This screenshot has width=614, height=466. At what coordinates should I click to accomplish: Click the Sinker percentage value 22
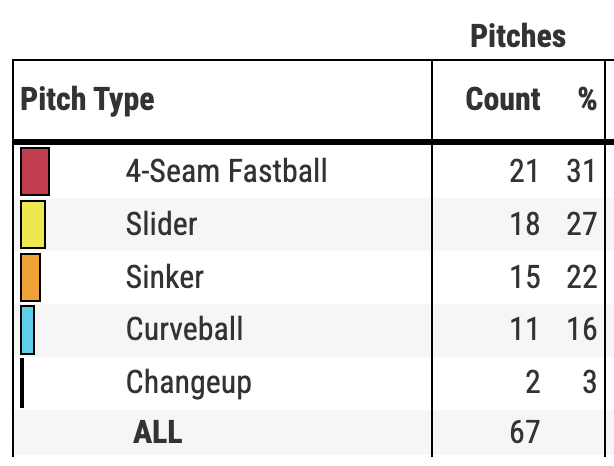click(x=581, y=277)
